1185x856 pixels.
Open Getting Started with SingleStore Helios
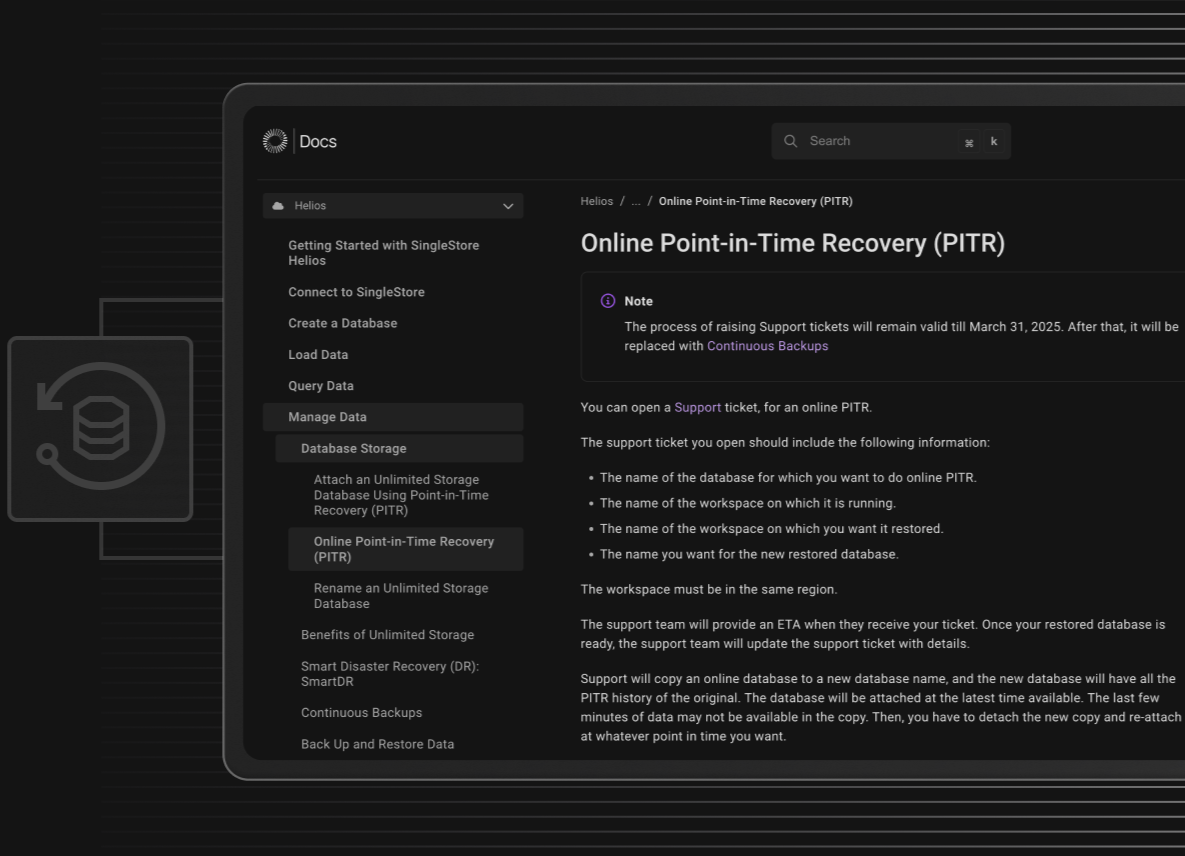[x=383, y=253]
